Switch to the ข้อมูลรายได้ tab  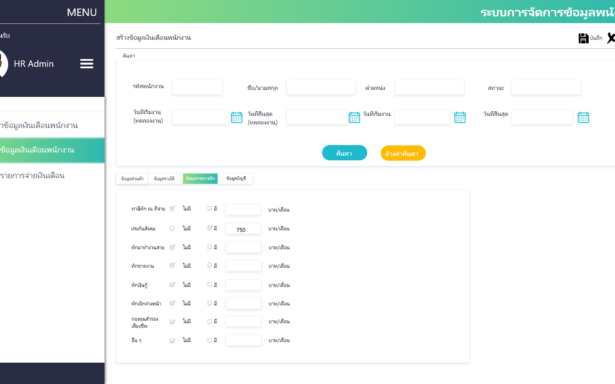(164, 179)
